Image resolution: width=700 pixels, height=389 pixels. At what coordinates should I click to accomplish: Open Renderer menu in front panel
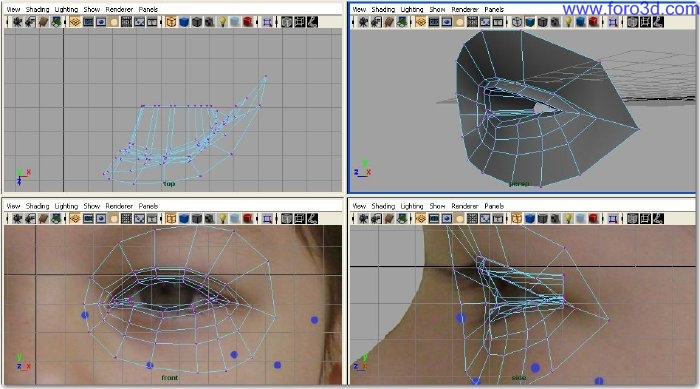pyautogui.click(x=119, y=206)
